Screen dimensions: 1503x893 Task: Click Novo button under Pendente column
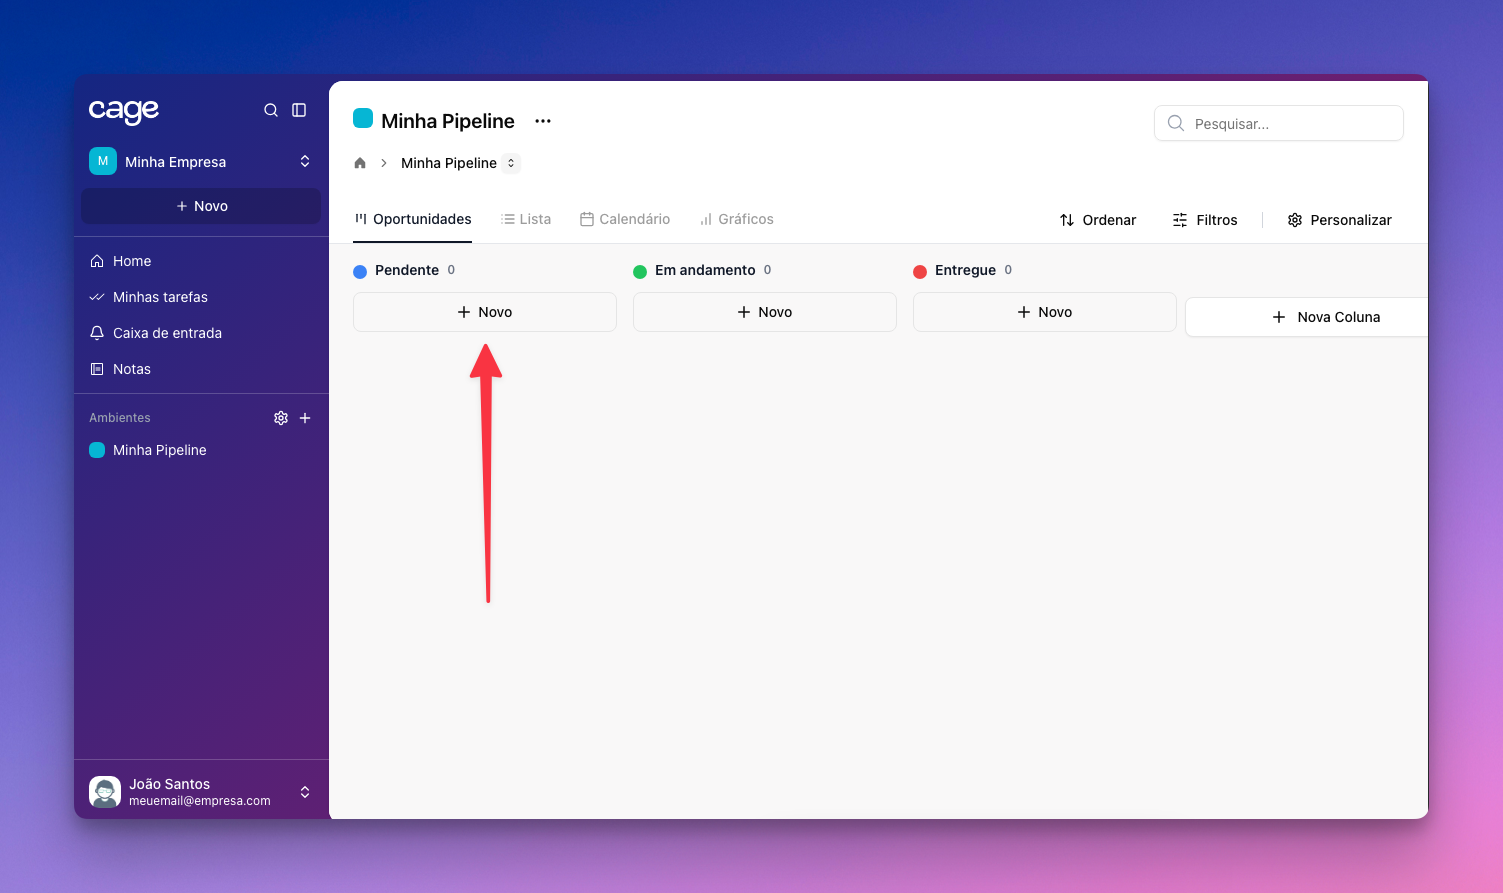tap(485, 312)
